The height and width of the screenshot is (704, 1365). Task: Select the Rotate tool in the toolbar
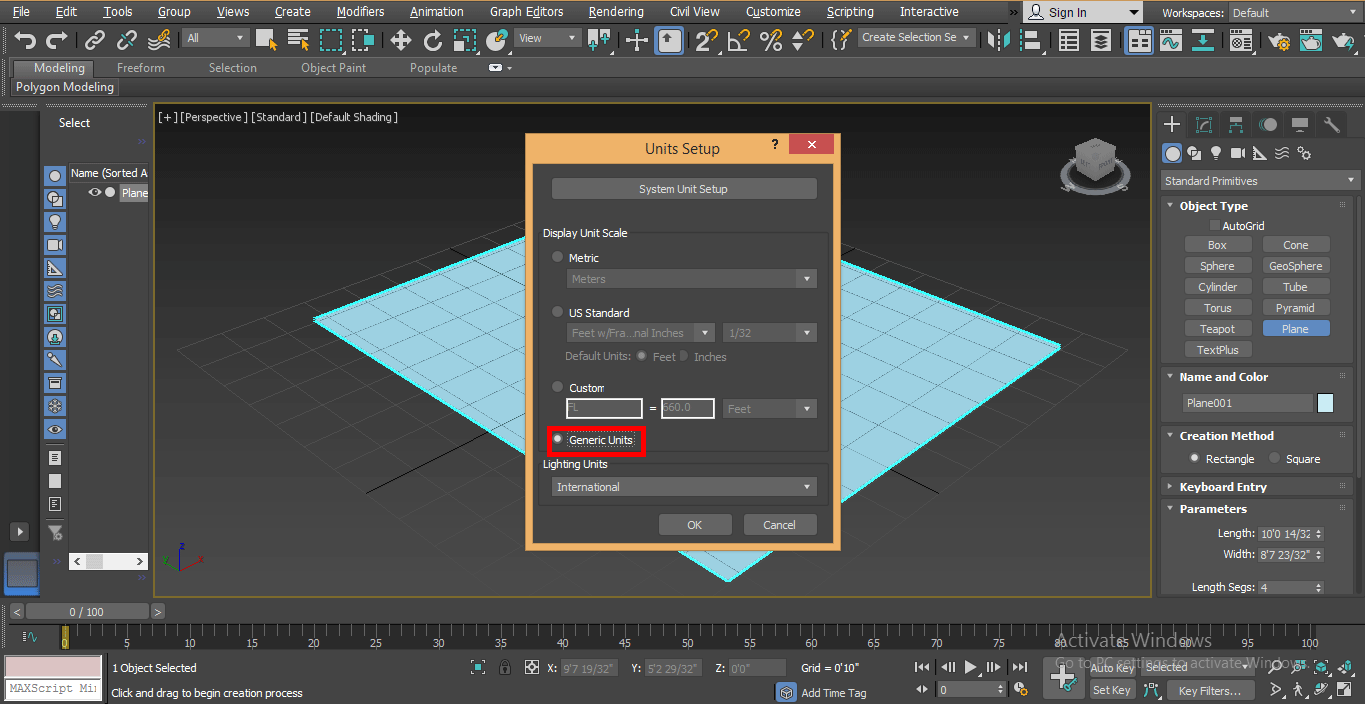(x=432, y=40)
